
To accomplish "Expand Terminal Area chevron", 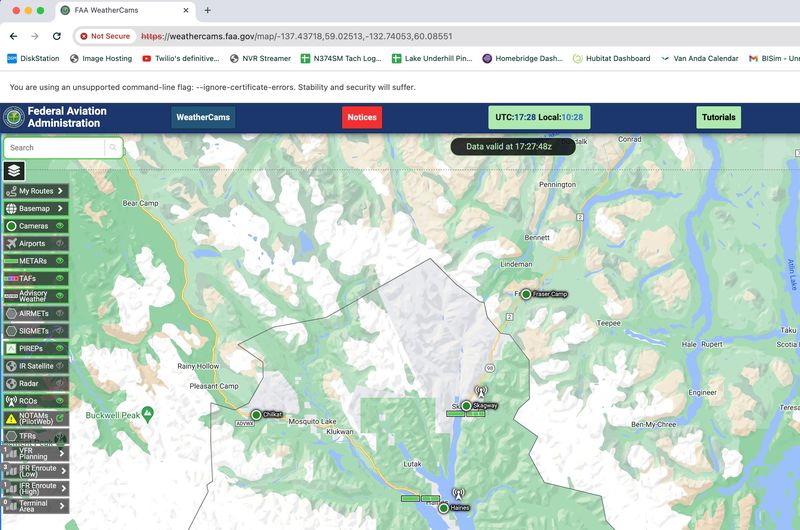I will [x=62, y=506].
